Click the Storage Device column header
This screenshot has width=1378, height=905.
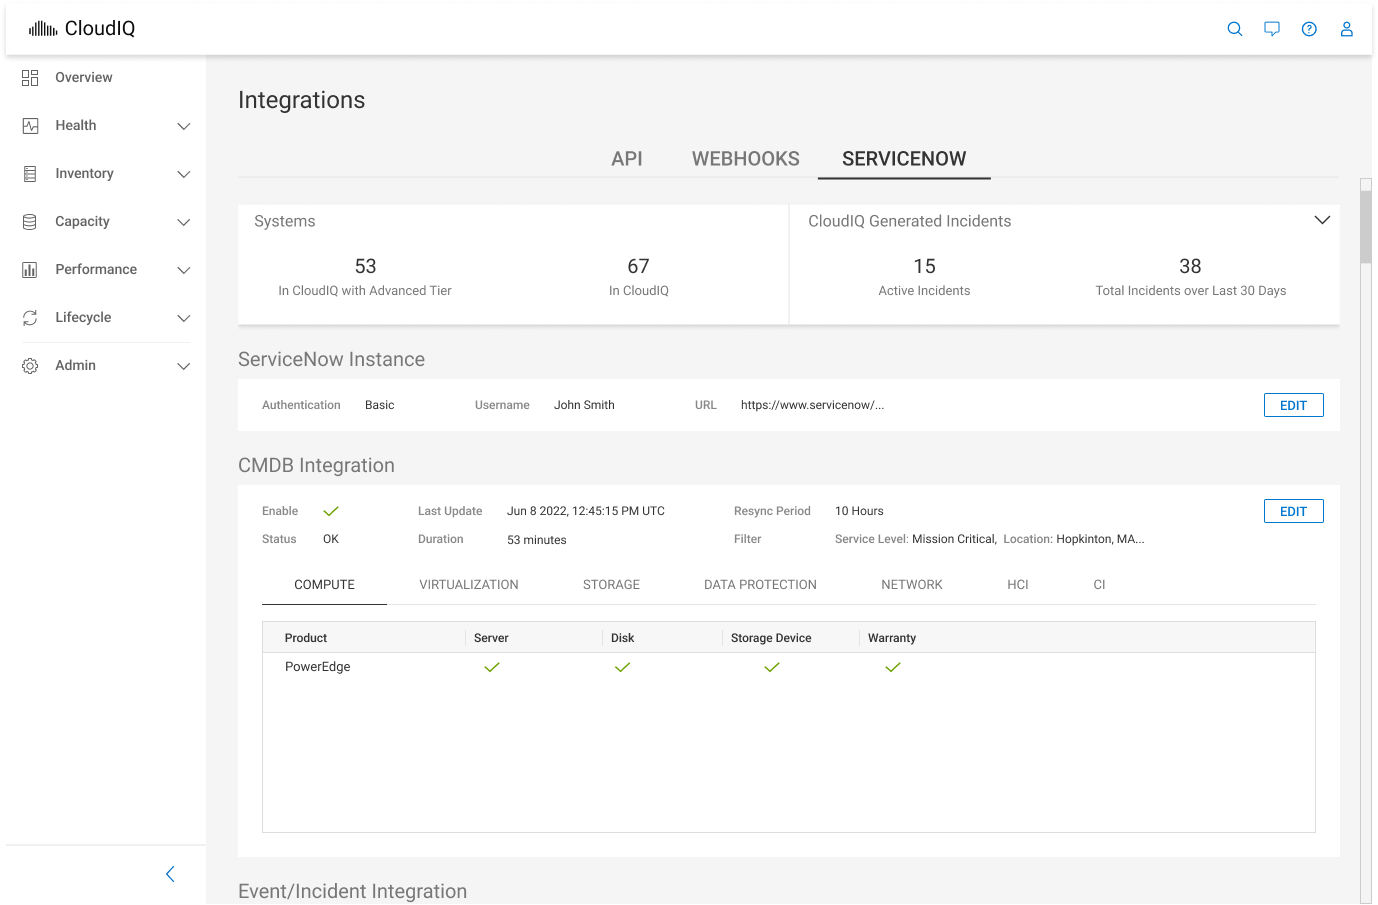pos(771,638)
